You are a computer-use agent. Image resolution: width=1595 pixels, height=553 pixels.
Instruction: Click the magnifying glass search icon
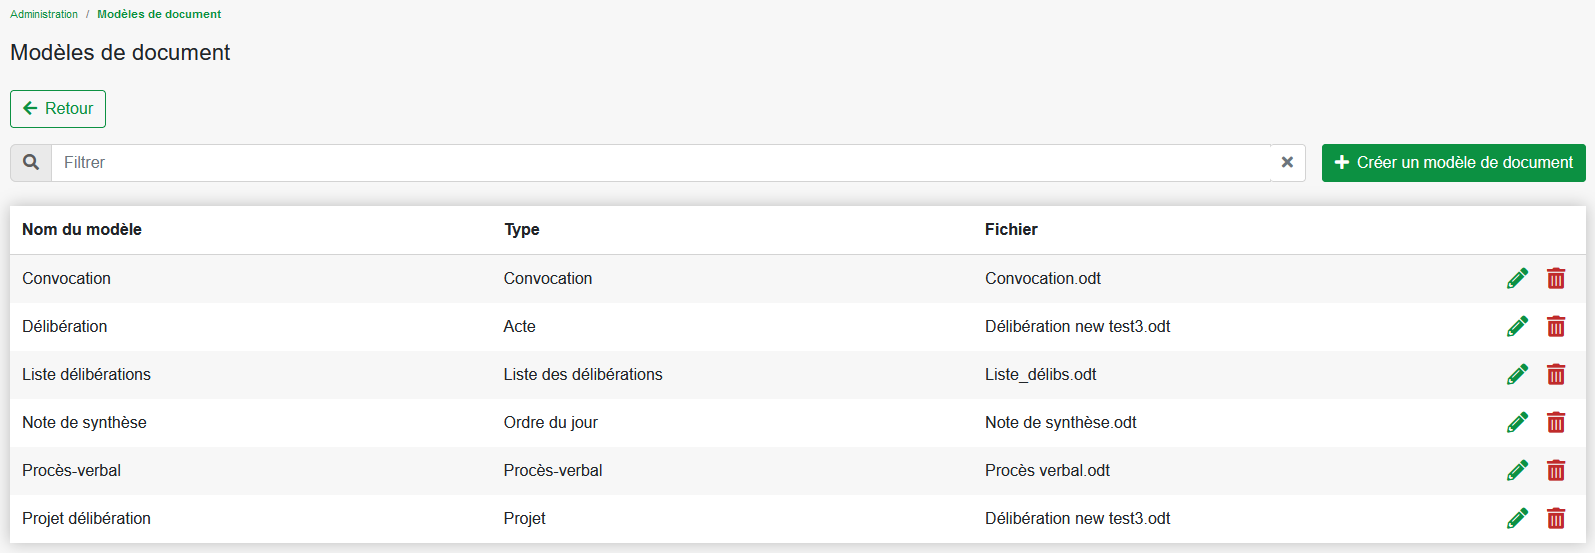click(x=31, y=162)
